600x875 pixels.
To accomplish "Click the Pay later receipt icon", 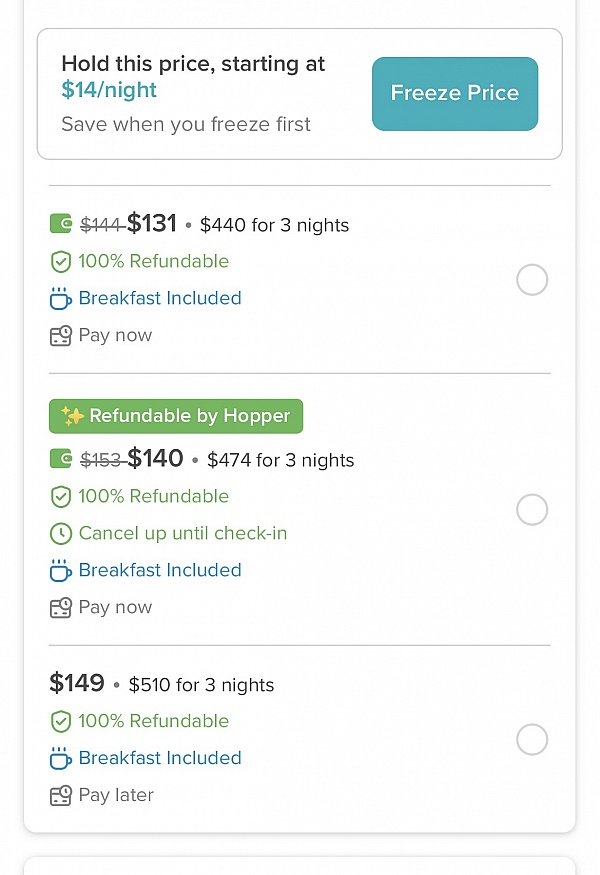I will [61, 795].
